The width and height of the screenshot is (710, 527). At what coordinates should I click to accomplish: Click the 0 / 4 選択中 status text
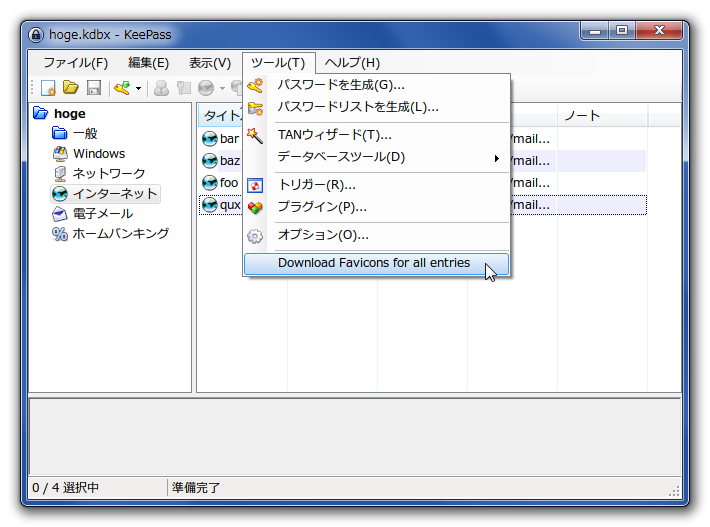tap(66, 488)
